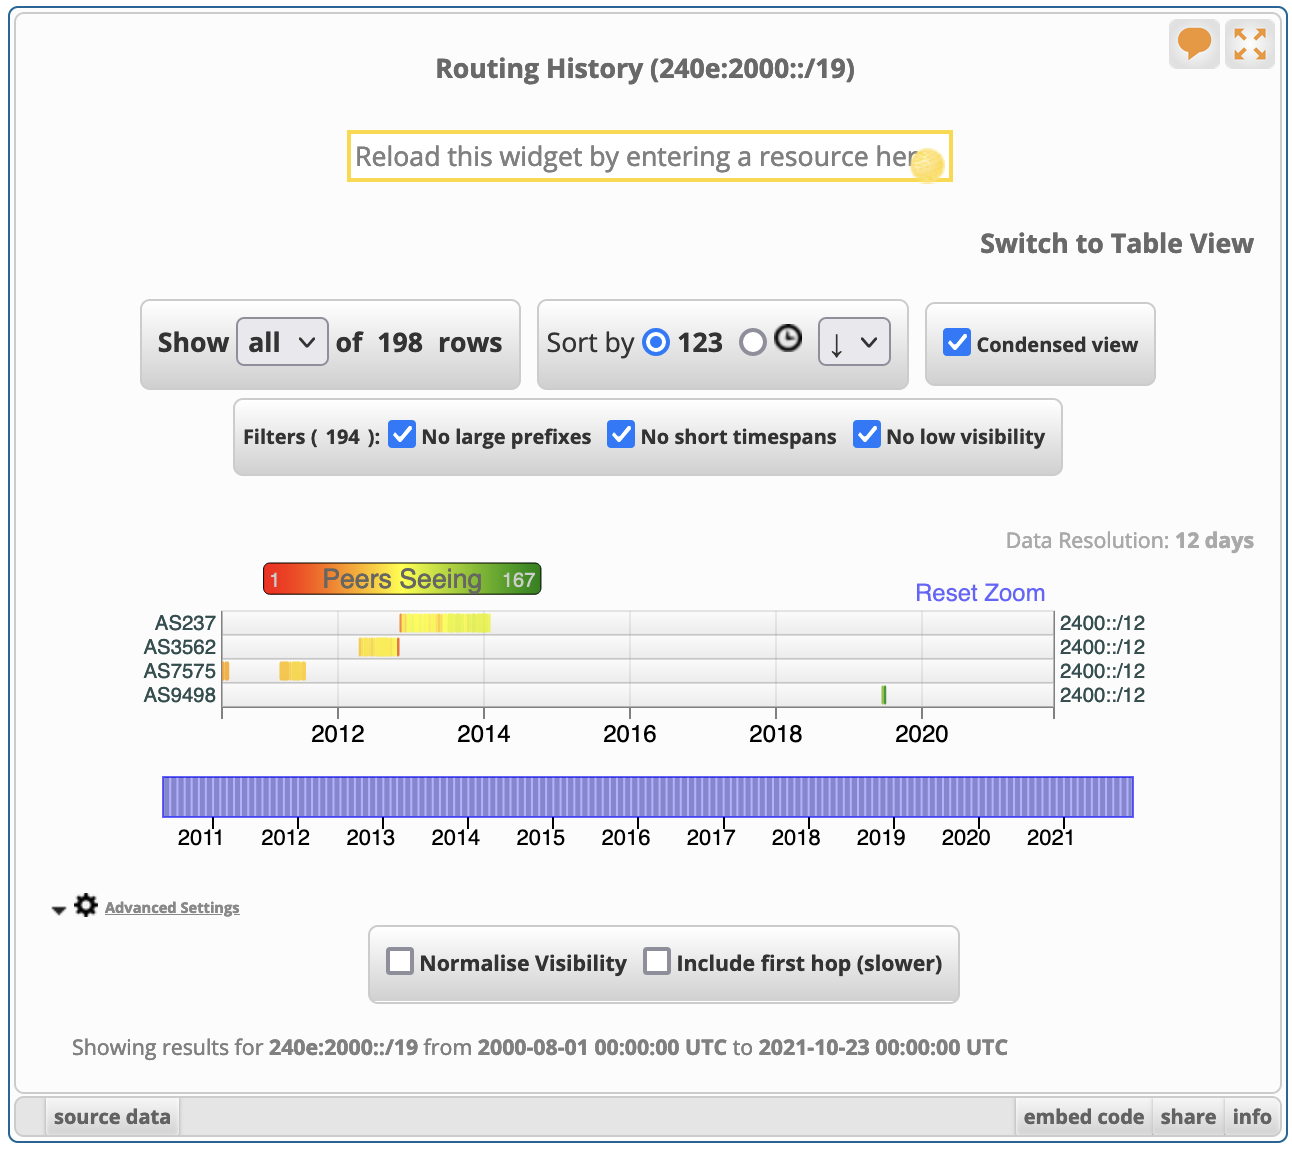Enable the Normalise Visibility checkbox
This screenshot has width=1292, height=1150.
(x=400, y=961)
